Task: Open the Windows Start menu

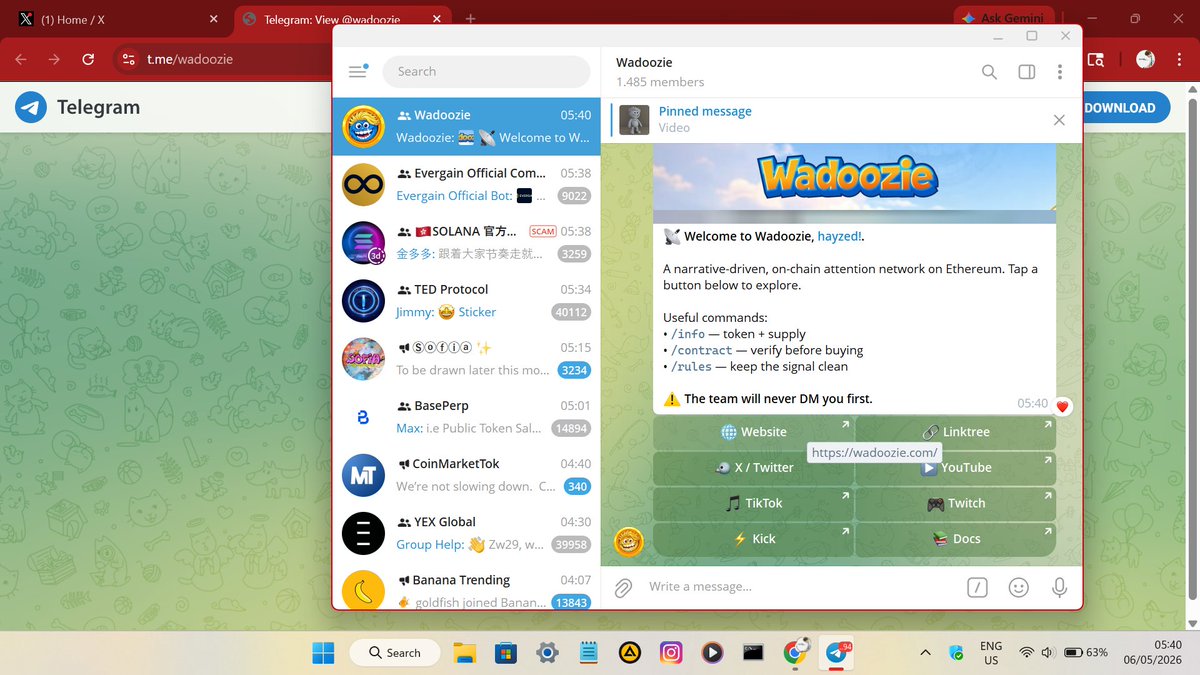Action: point(324,653)
